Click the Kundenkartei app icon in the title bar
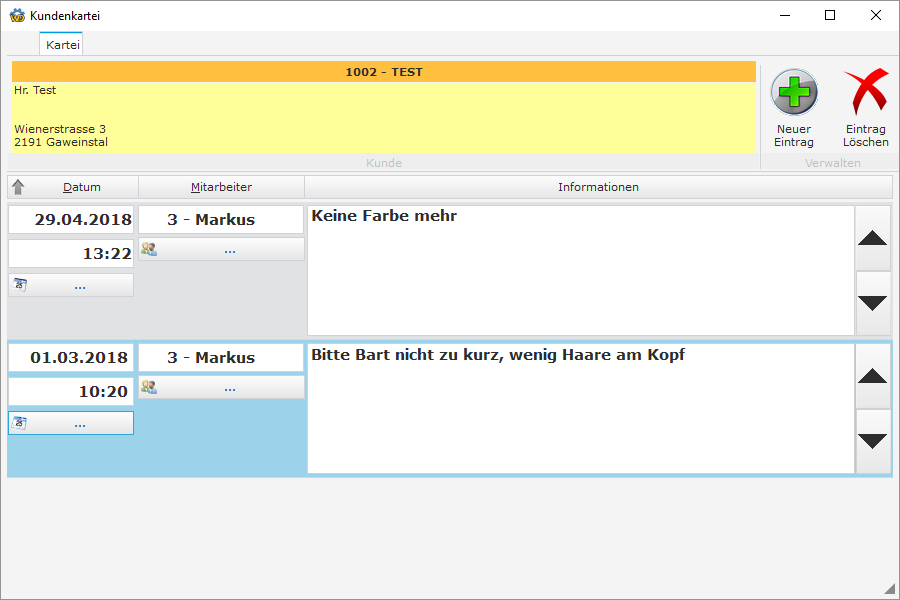This screenshot has height=600, width=900. (x=17, y=16)
